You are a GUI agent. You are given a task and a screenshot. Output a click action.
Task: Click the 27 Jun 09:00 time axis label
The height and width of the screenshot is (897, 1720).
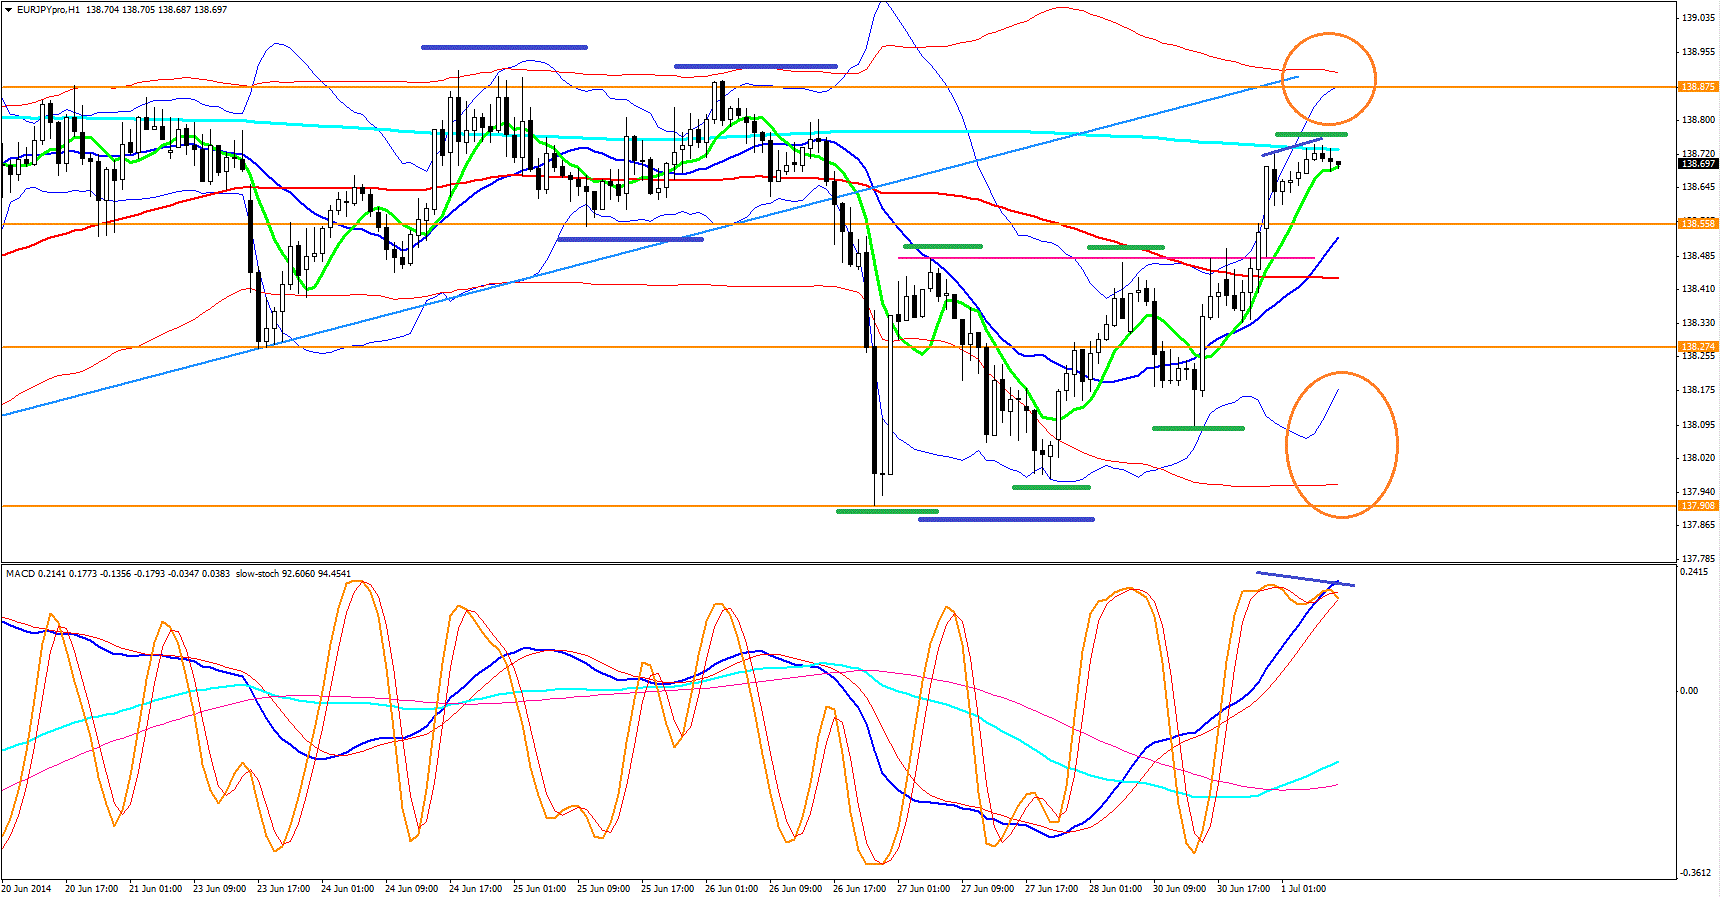(987, 889)
